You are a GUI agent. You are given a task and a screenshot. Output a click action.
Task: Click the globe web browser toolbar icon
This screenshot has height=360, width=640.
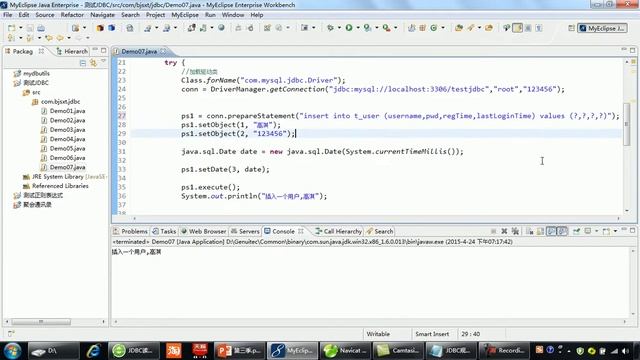221,28
